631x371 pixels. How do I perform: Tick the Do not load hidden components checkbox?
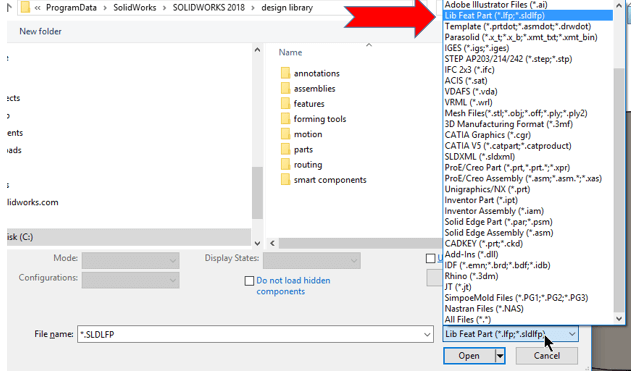(250, 280)
